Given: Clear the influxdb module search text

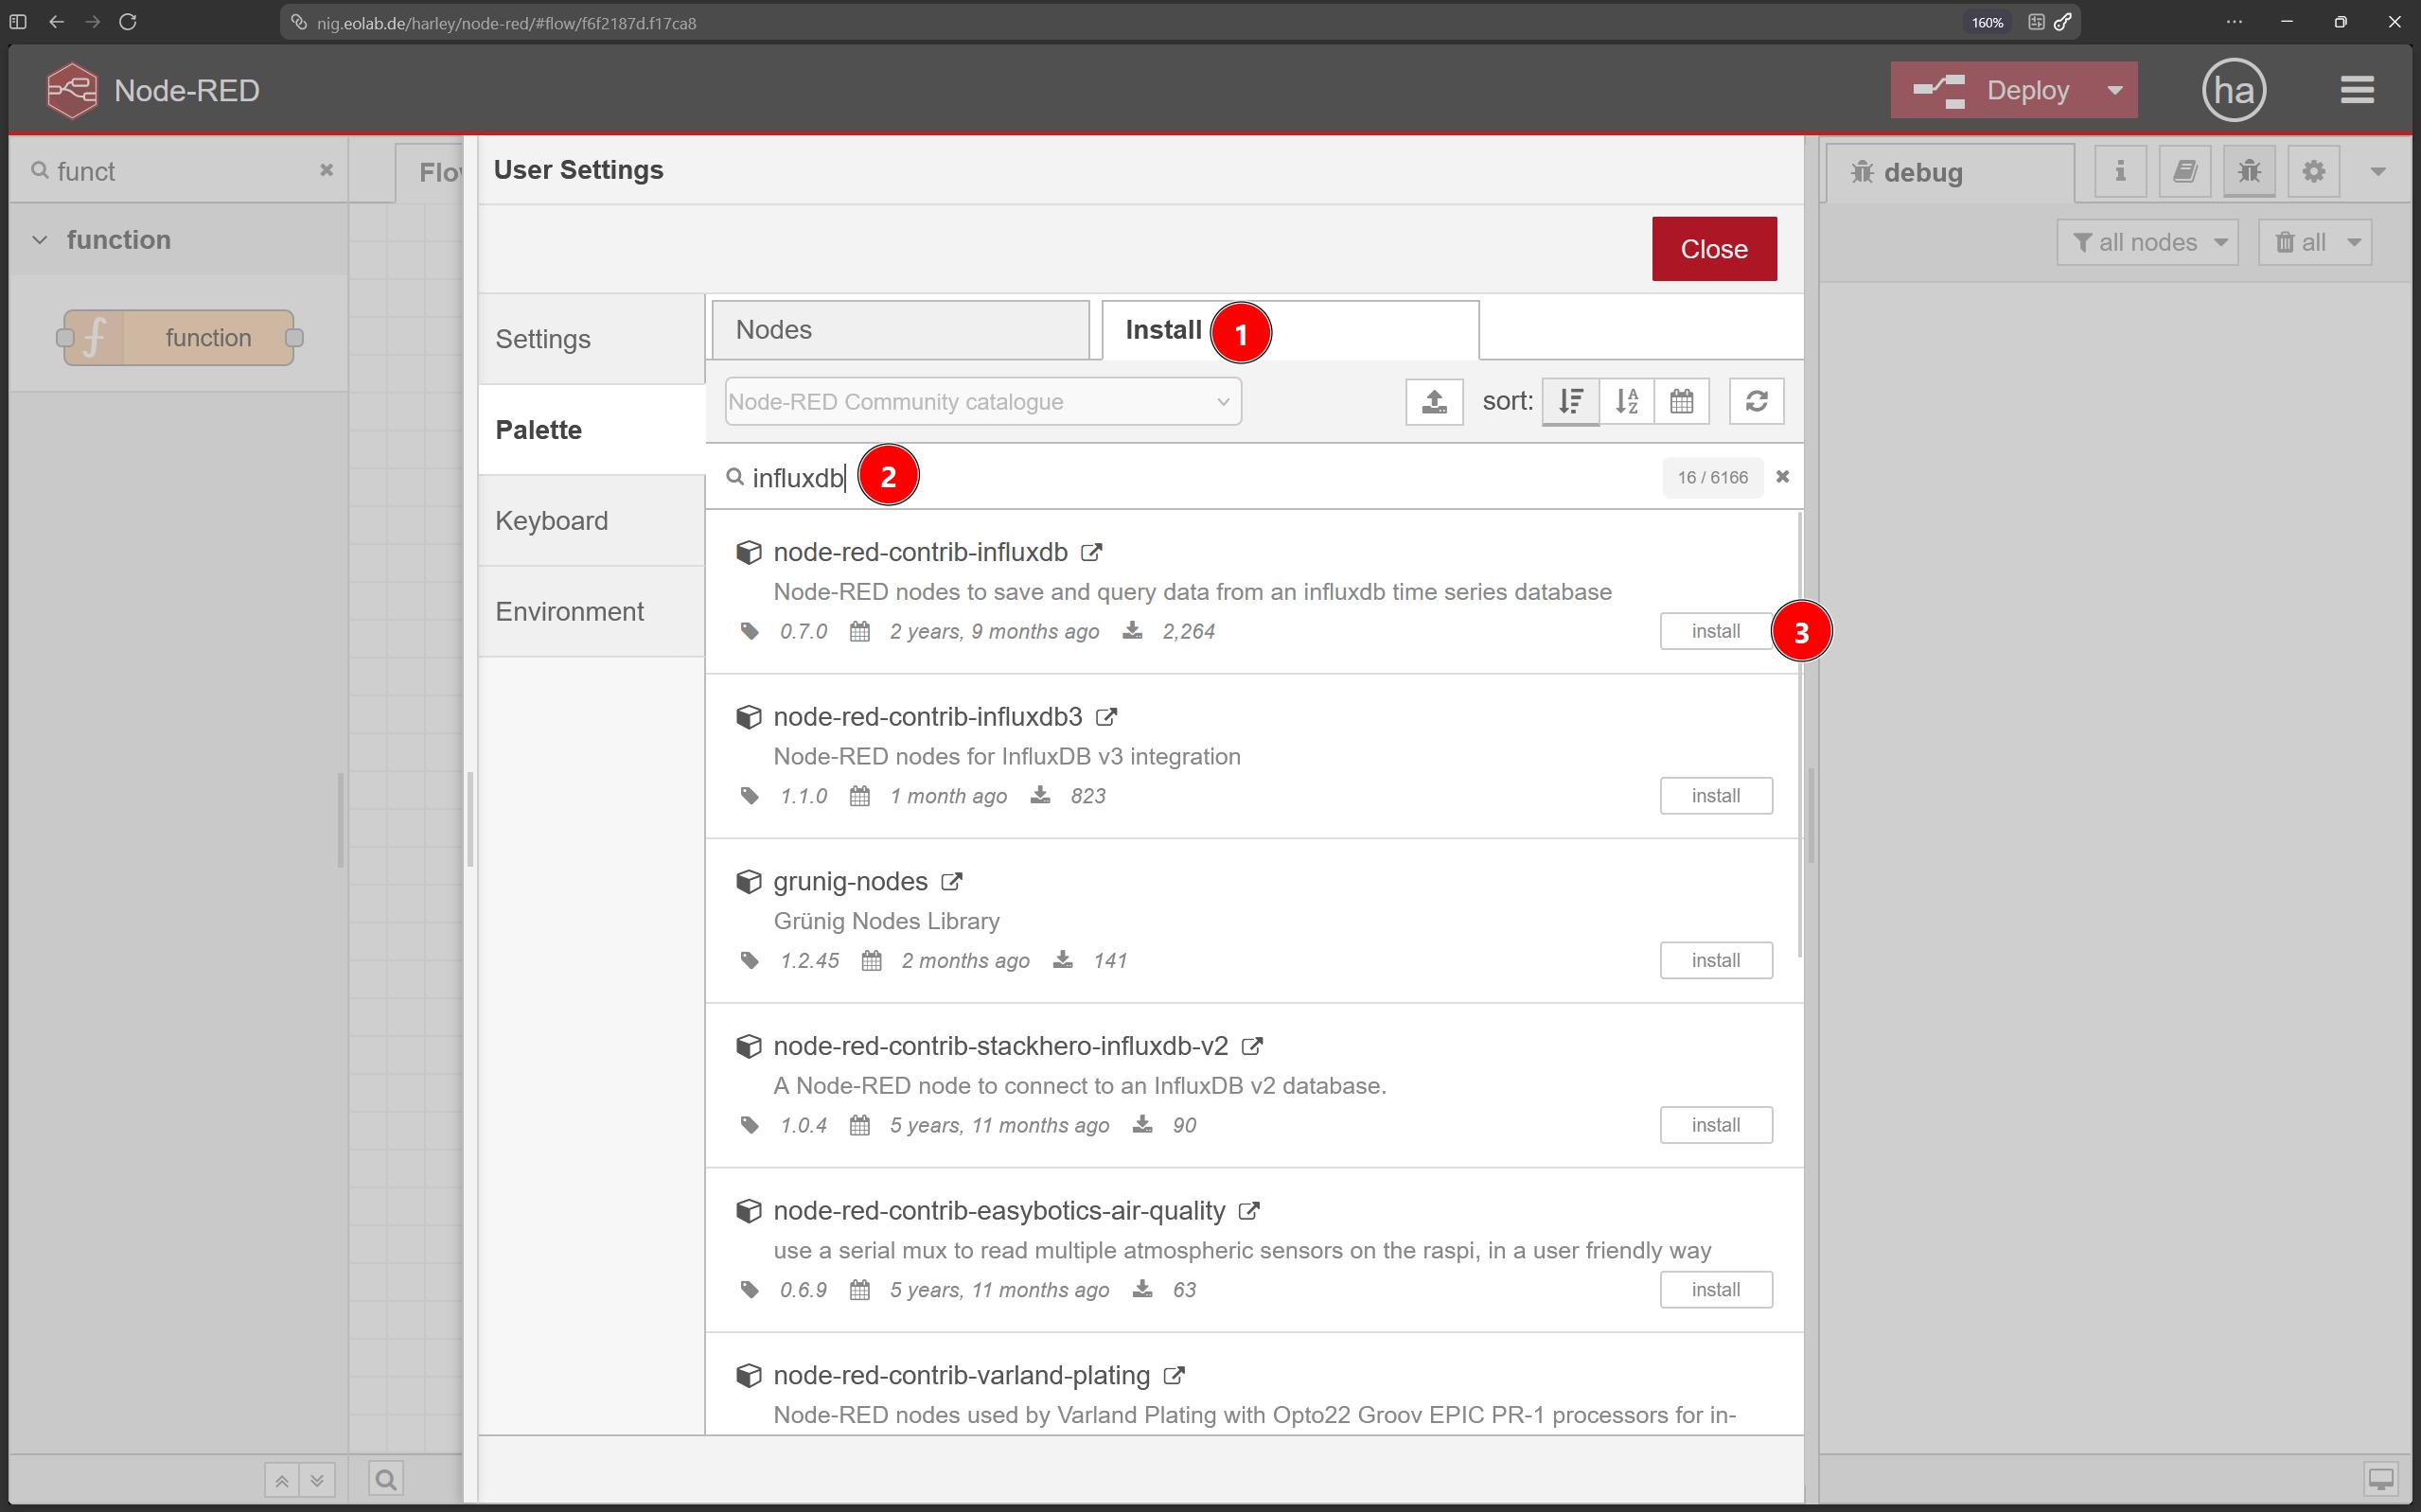Looking at the screenshot, I should [x=1782, y=477].
